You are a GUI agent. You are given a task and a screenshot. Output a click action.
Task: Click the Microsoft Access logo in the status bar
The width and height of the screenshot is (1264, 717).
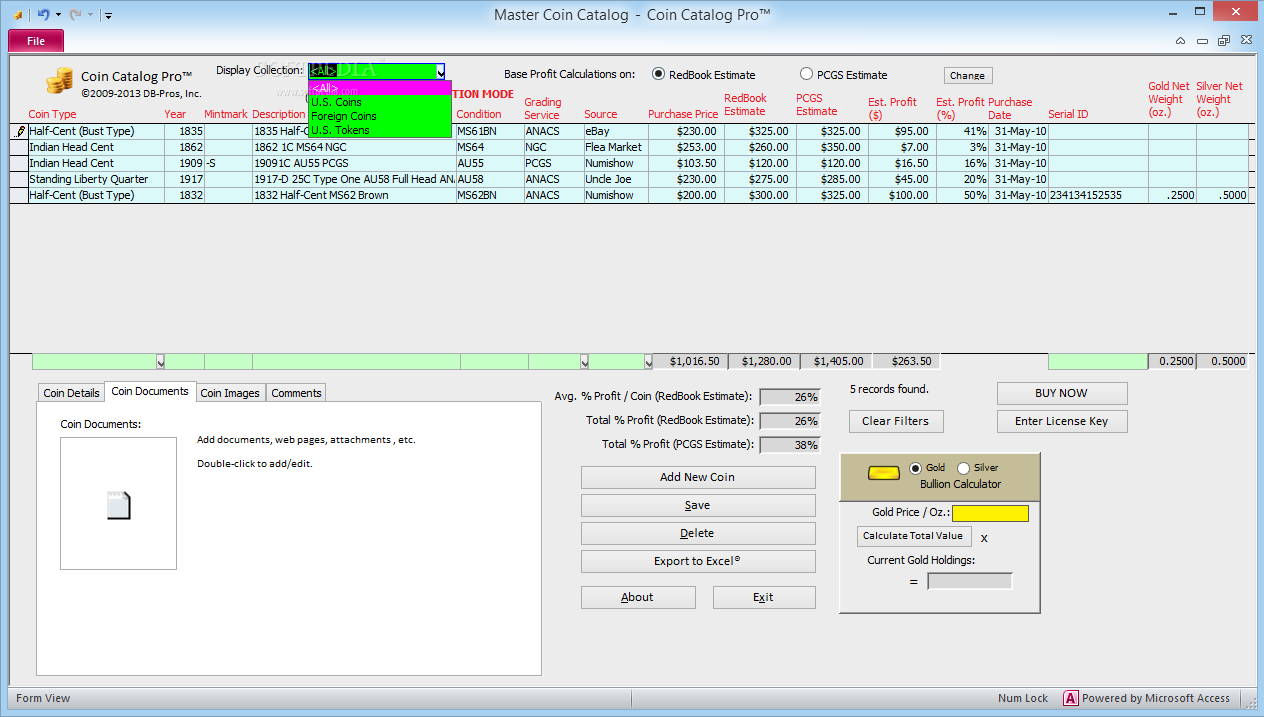[x=1070, y=698]
